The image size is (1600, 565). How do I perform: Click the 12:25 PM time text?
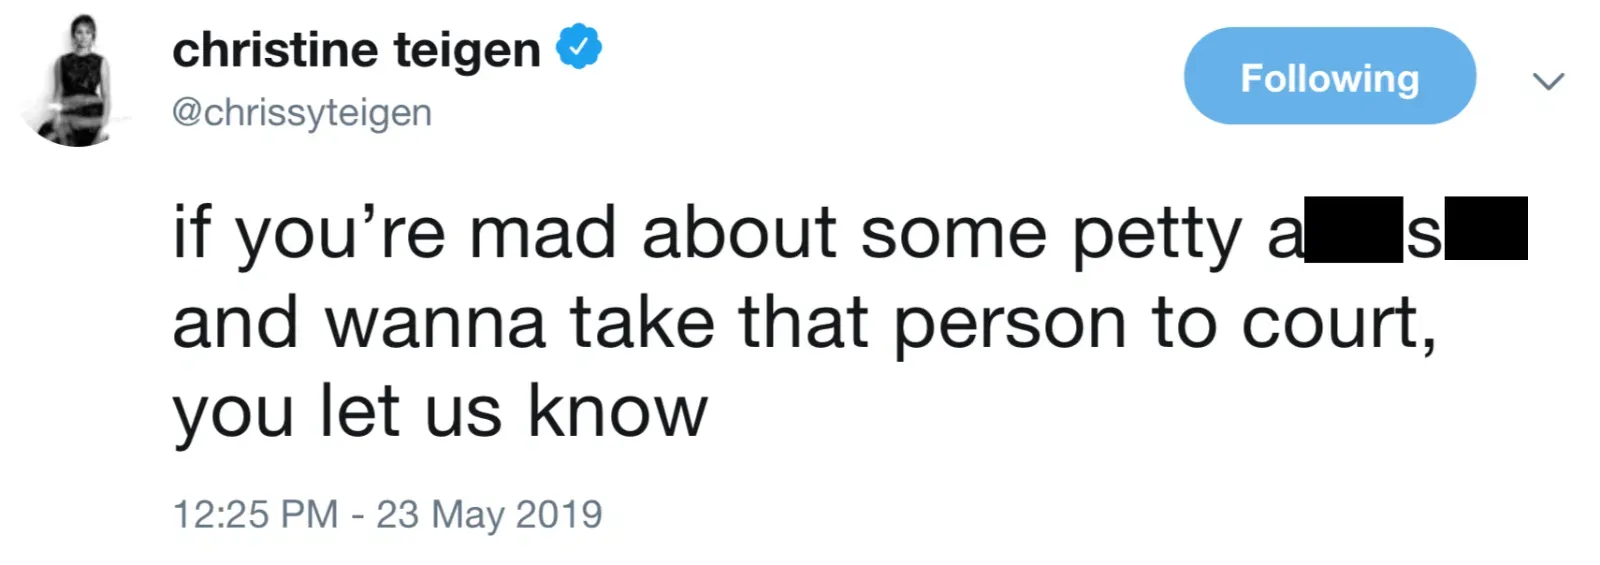tap(255, 514)
